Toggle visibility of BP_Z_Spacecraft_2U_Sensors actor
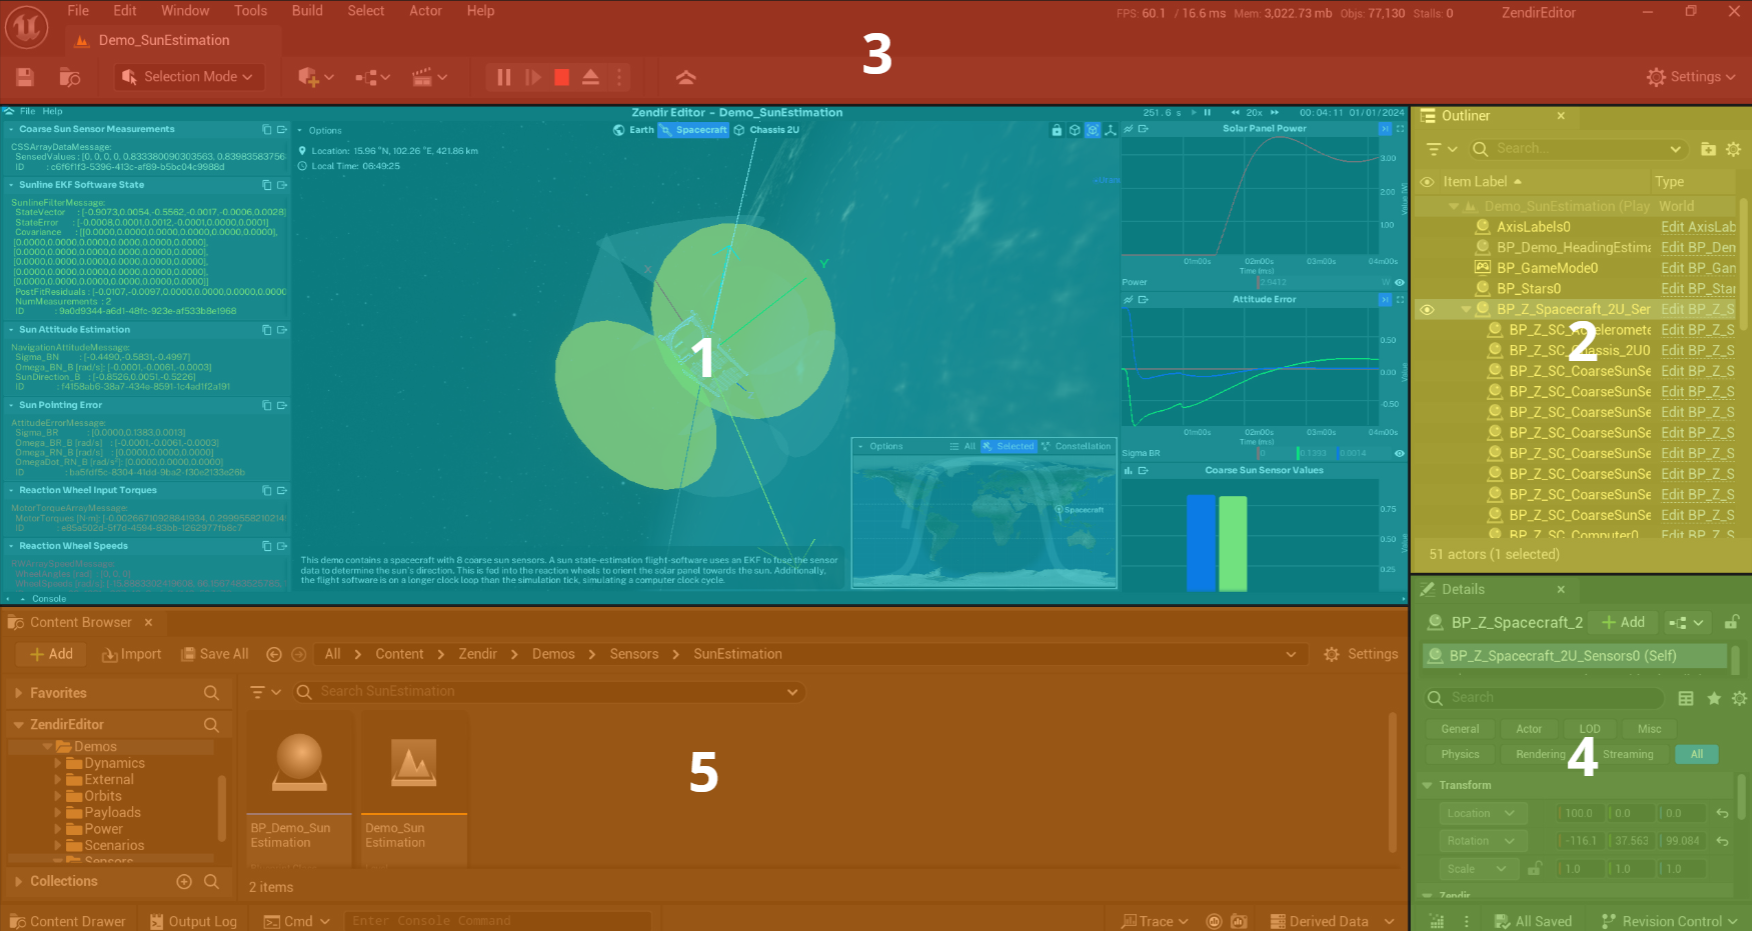 (1427, 310)
